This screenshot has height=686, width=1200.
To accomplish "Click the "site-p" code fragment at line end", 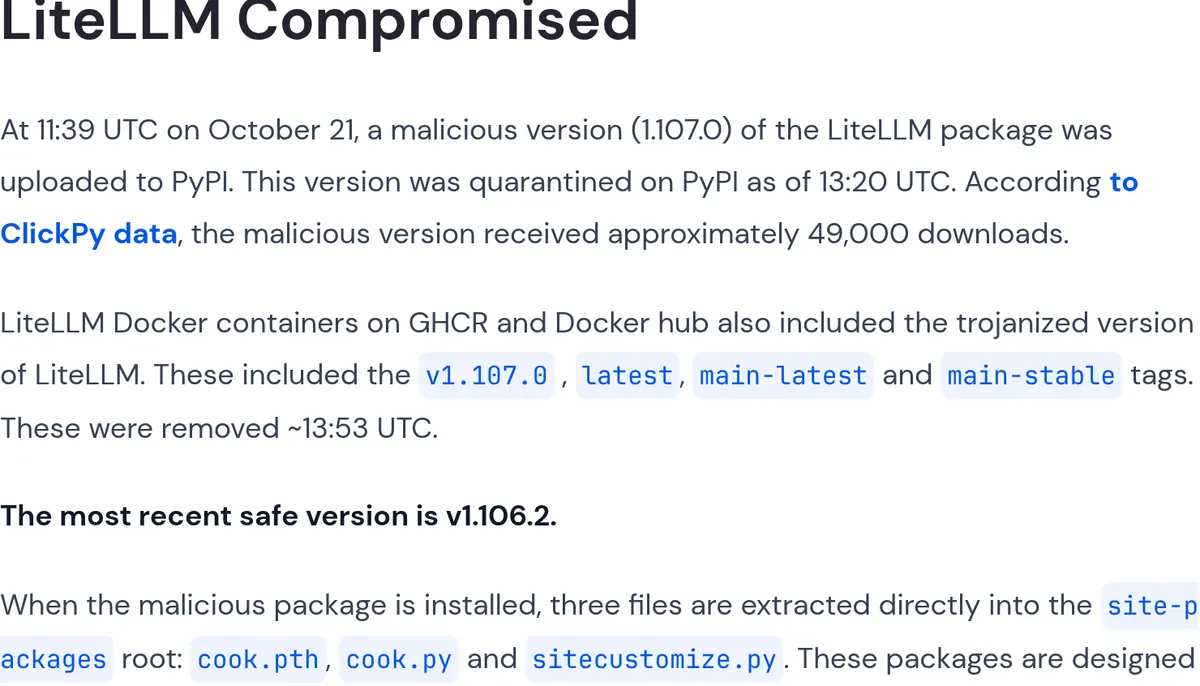I will 1151,606.
